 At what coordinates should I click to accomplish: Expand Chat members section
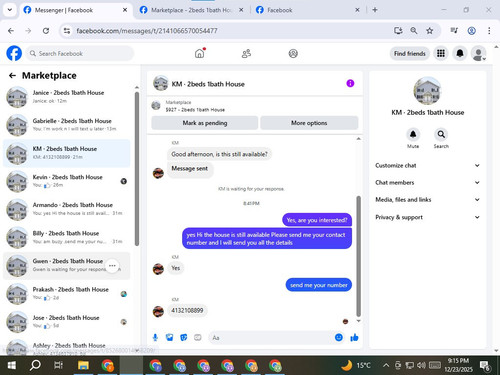(428, 183)
